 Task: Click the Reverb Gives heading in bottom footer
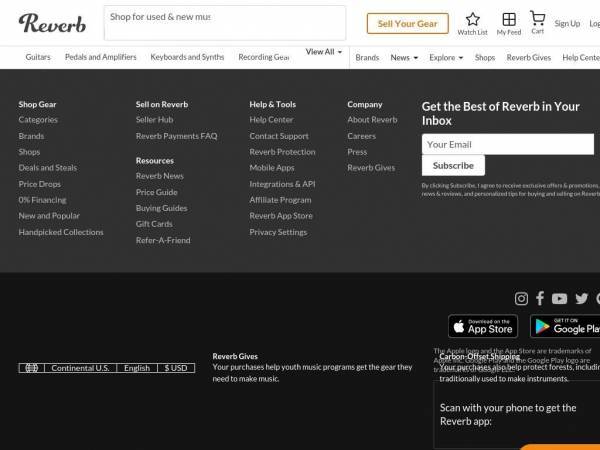(x=235, y=356)
